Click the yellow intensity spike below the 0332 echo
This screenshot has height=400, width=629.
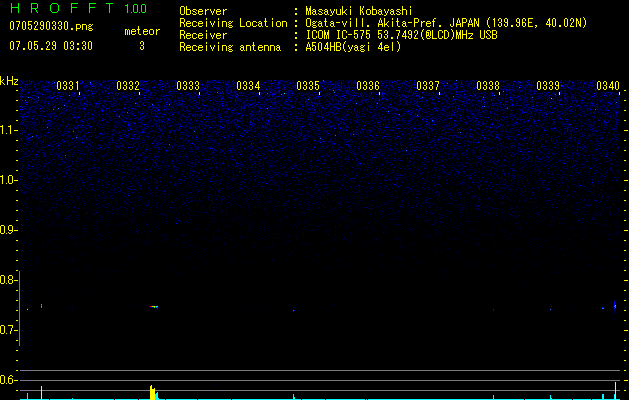(152, 392)
